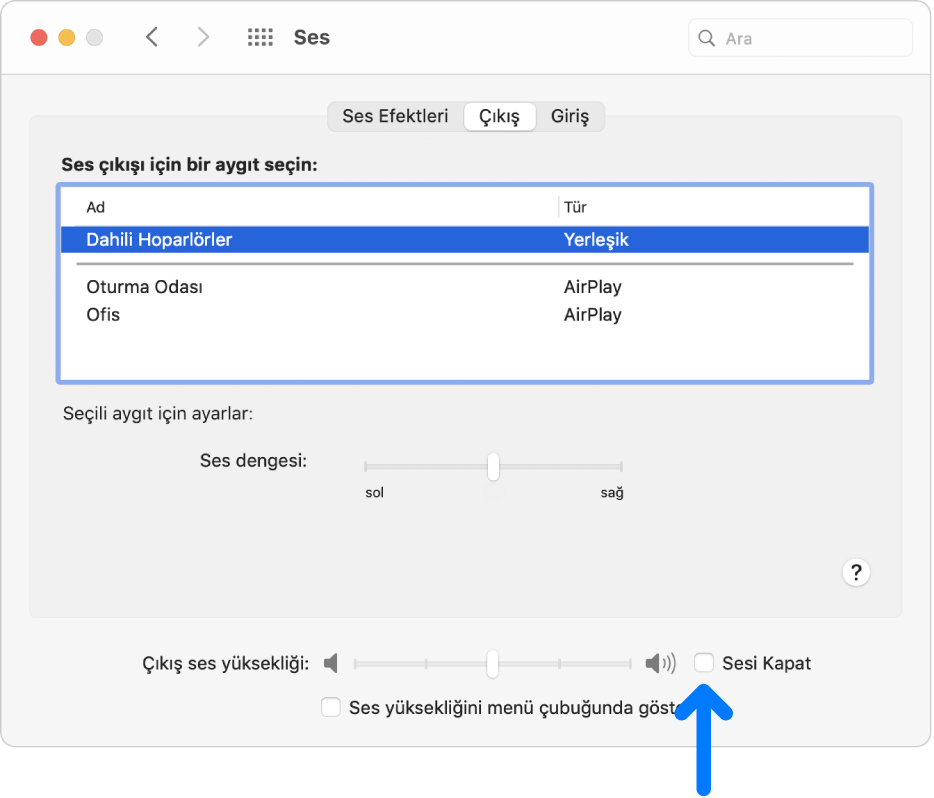Click the sağ label under the balance slider
This screenshot has height=798, width=934.
click(x=612, y=492)
